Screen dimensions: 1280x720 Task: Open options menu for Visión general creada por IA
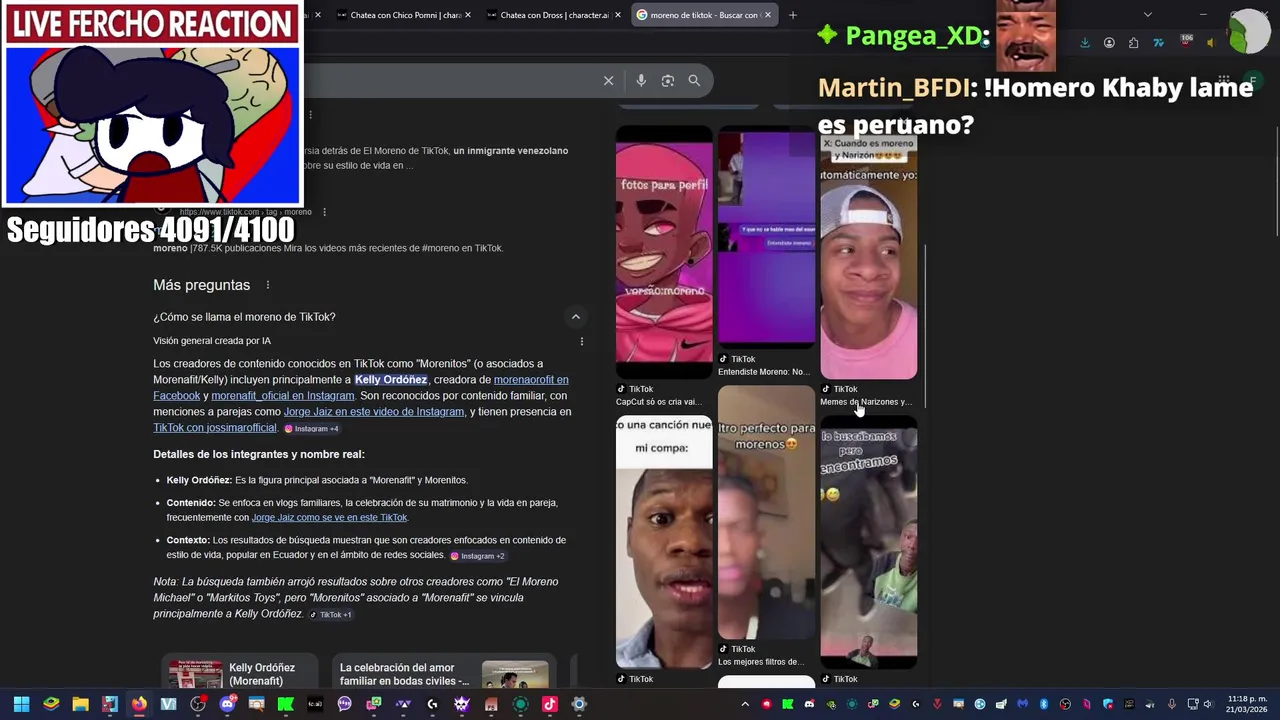tap(582, 341)
